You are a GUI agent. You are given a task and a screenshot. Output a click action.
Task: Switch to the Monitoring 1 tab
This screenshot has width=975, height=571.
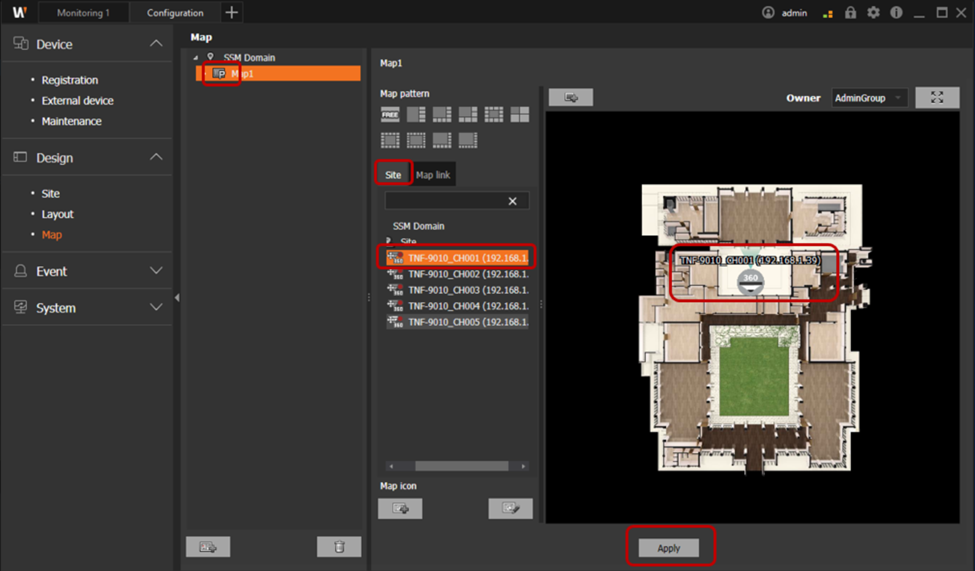coord(84,13)
